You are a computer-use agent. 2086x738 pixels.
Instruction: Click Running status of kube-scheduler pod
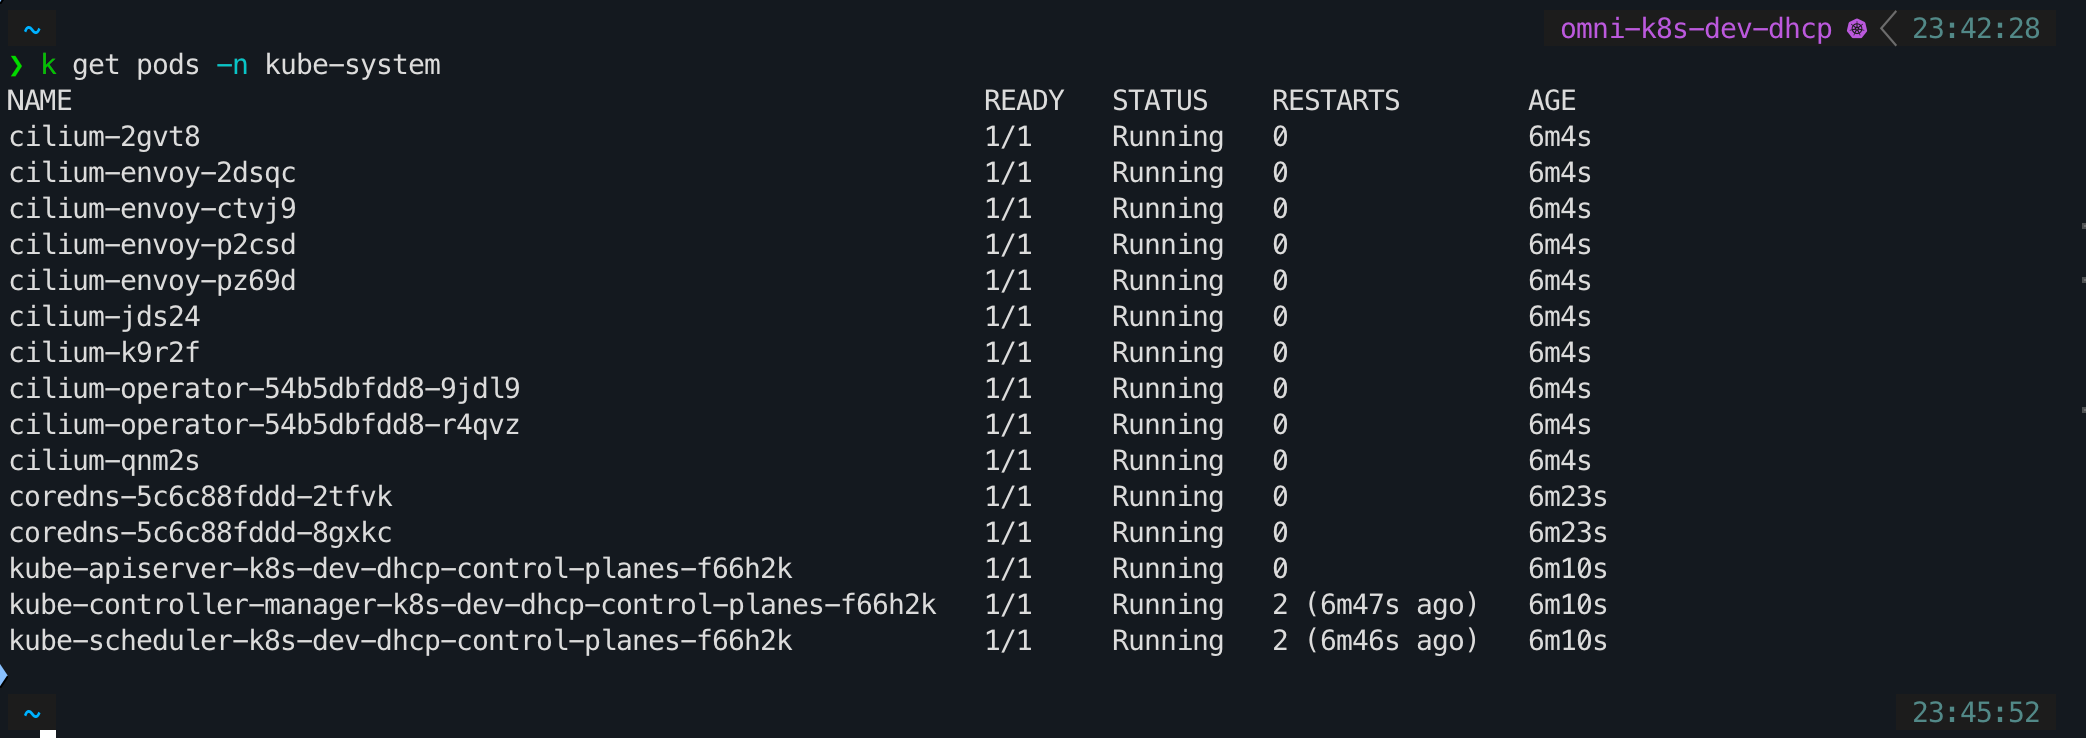point(1168,641)
